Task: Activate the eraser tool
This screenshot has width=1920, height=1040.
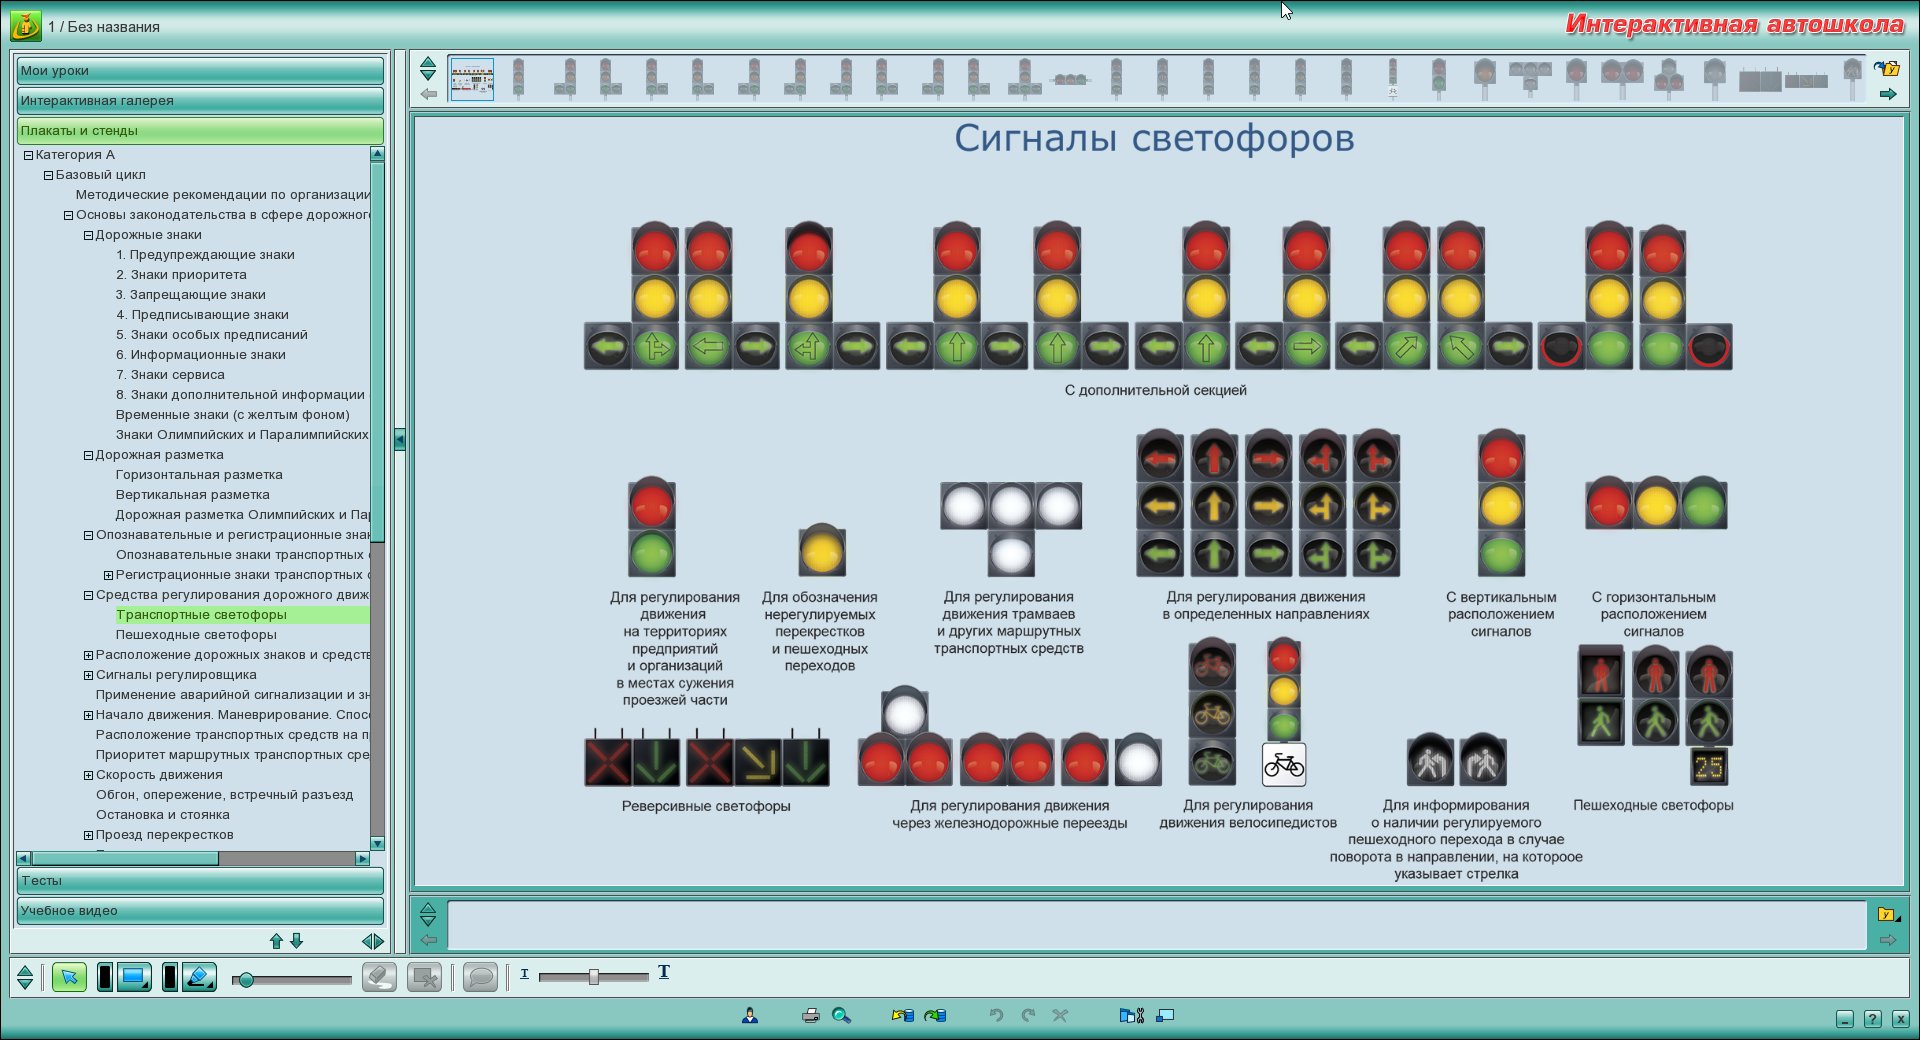Action: [379, 977]
